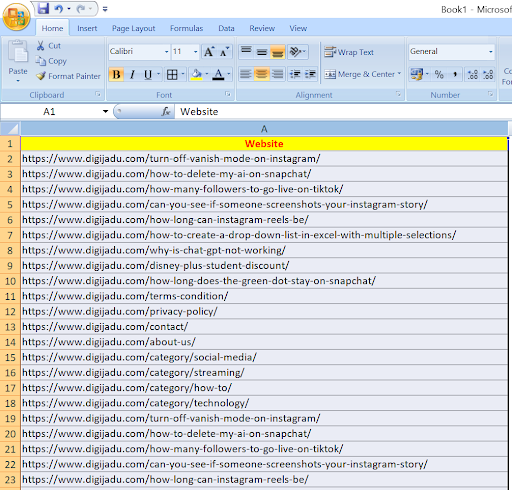Switch to the Data tab
The height and width of the screenshot is (490, 512).
coord(226,28)
